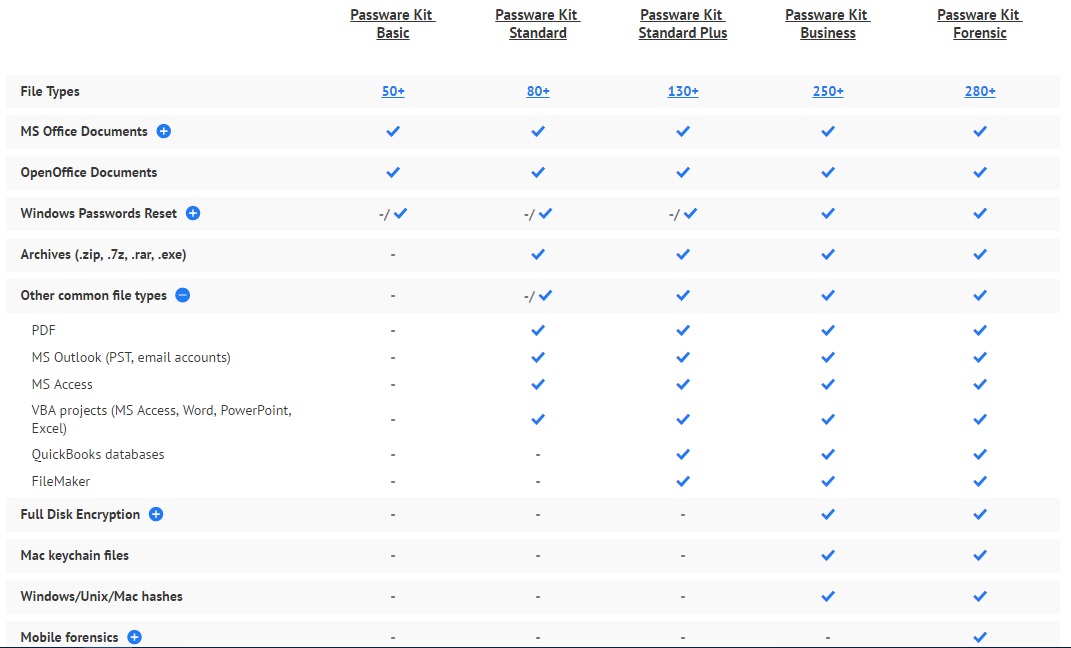Screen dimensions: 1071x648
Task: Expand the Mobile forensics row
Action: click(135, 637)
